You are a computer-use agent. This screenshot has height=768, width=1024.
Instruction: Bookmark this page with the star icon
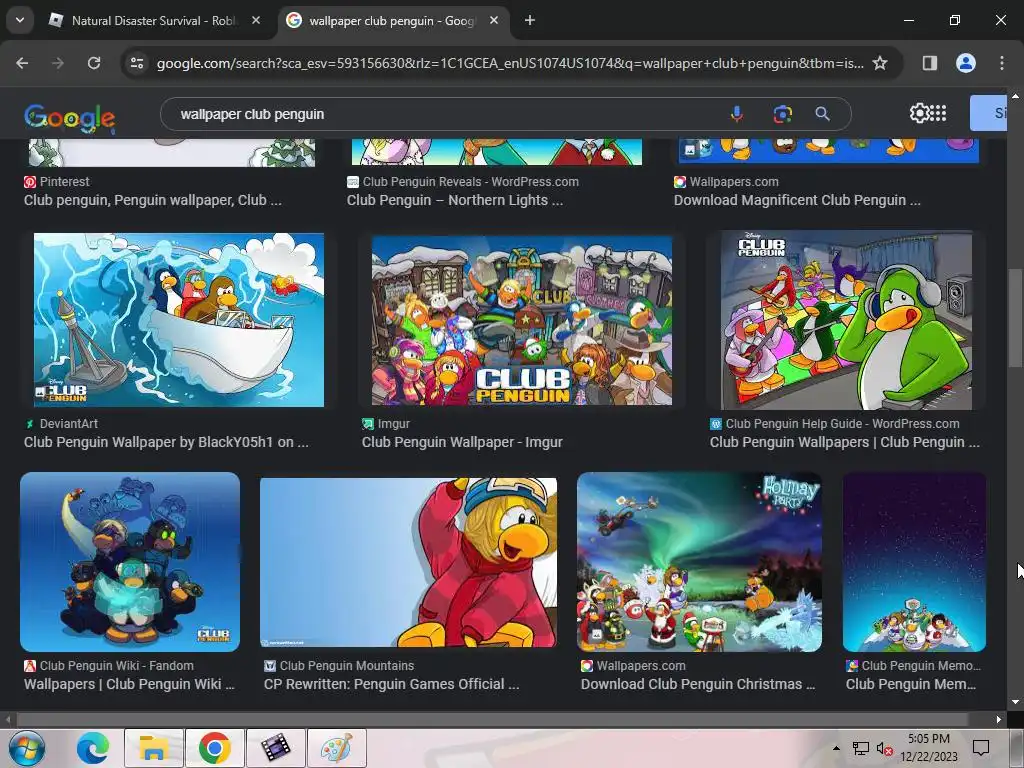[880, 63]
